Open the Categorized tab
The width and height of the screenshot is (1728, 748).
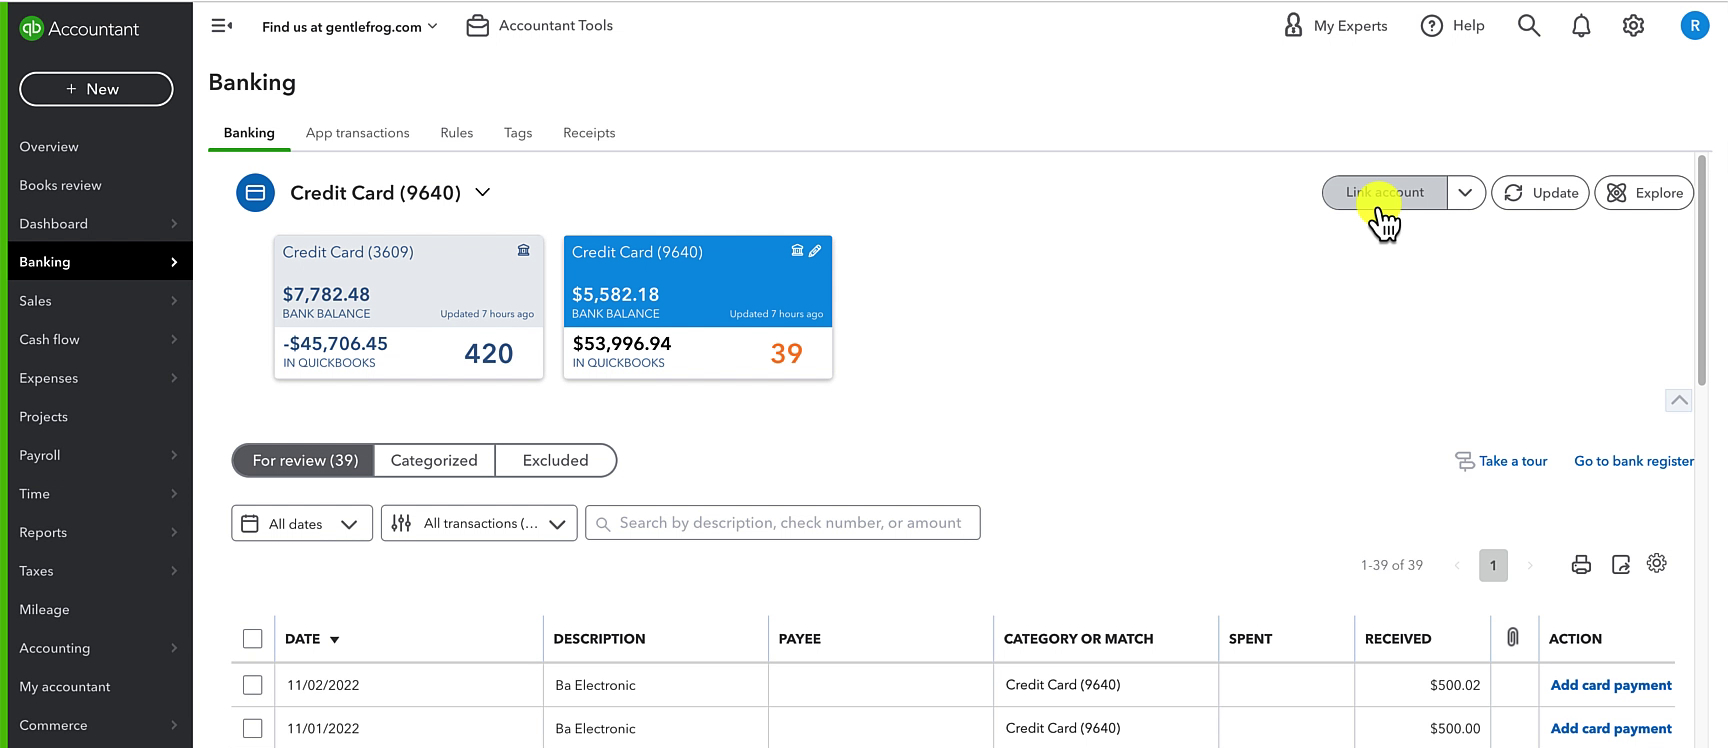[434, 461]
